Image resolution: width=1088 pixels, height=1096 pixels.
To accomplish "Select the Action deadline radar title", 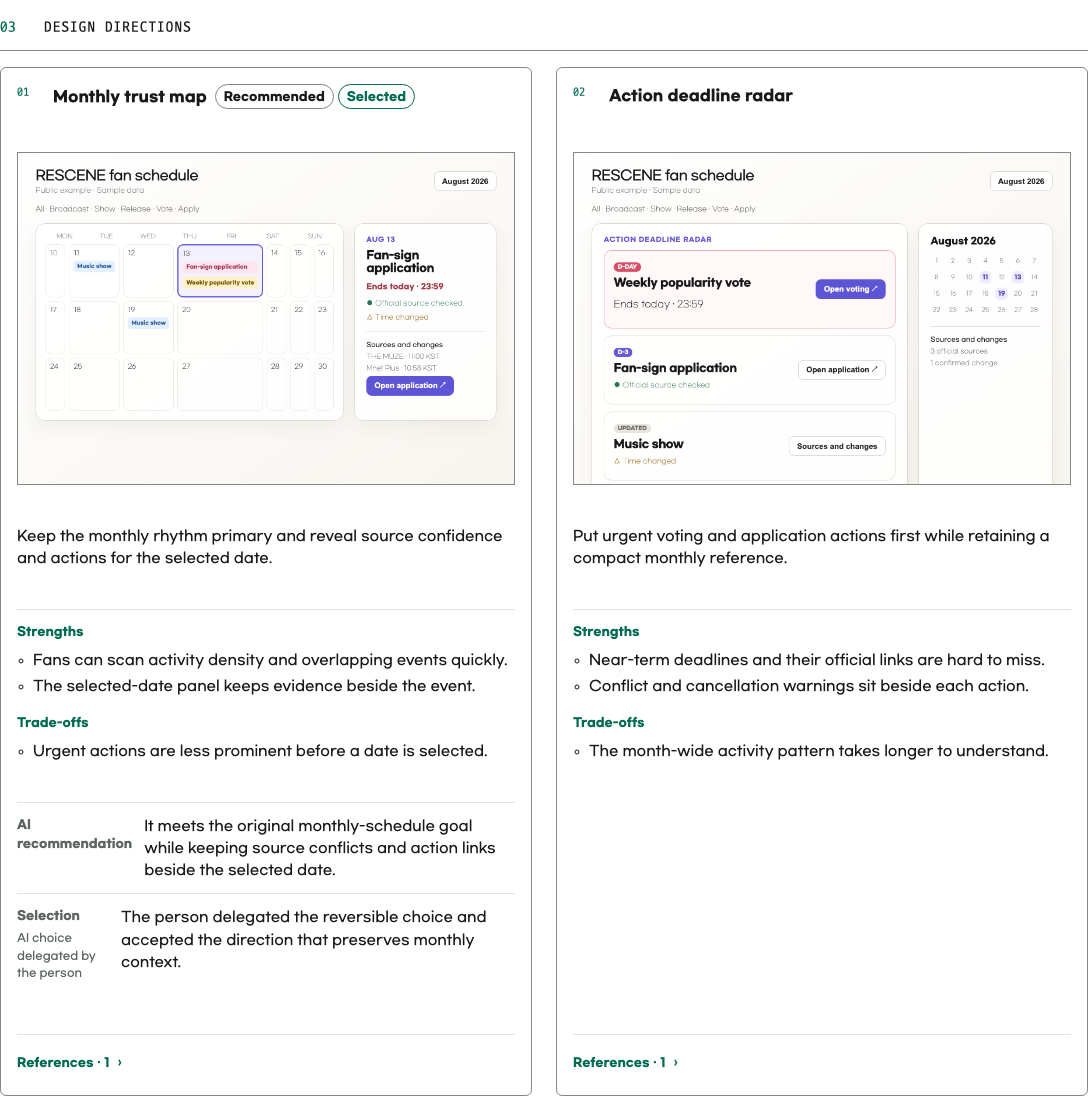I will [700, 95].
